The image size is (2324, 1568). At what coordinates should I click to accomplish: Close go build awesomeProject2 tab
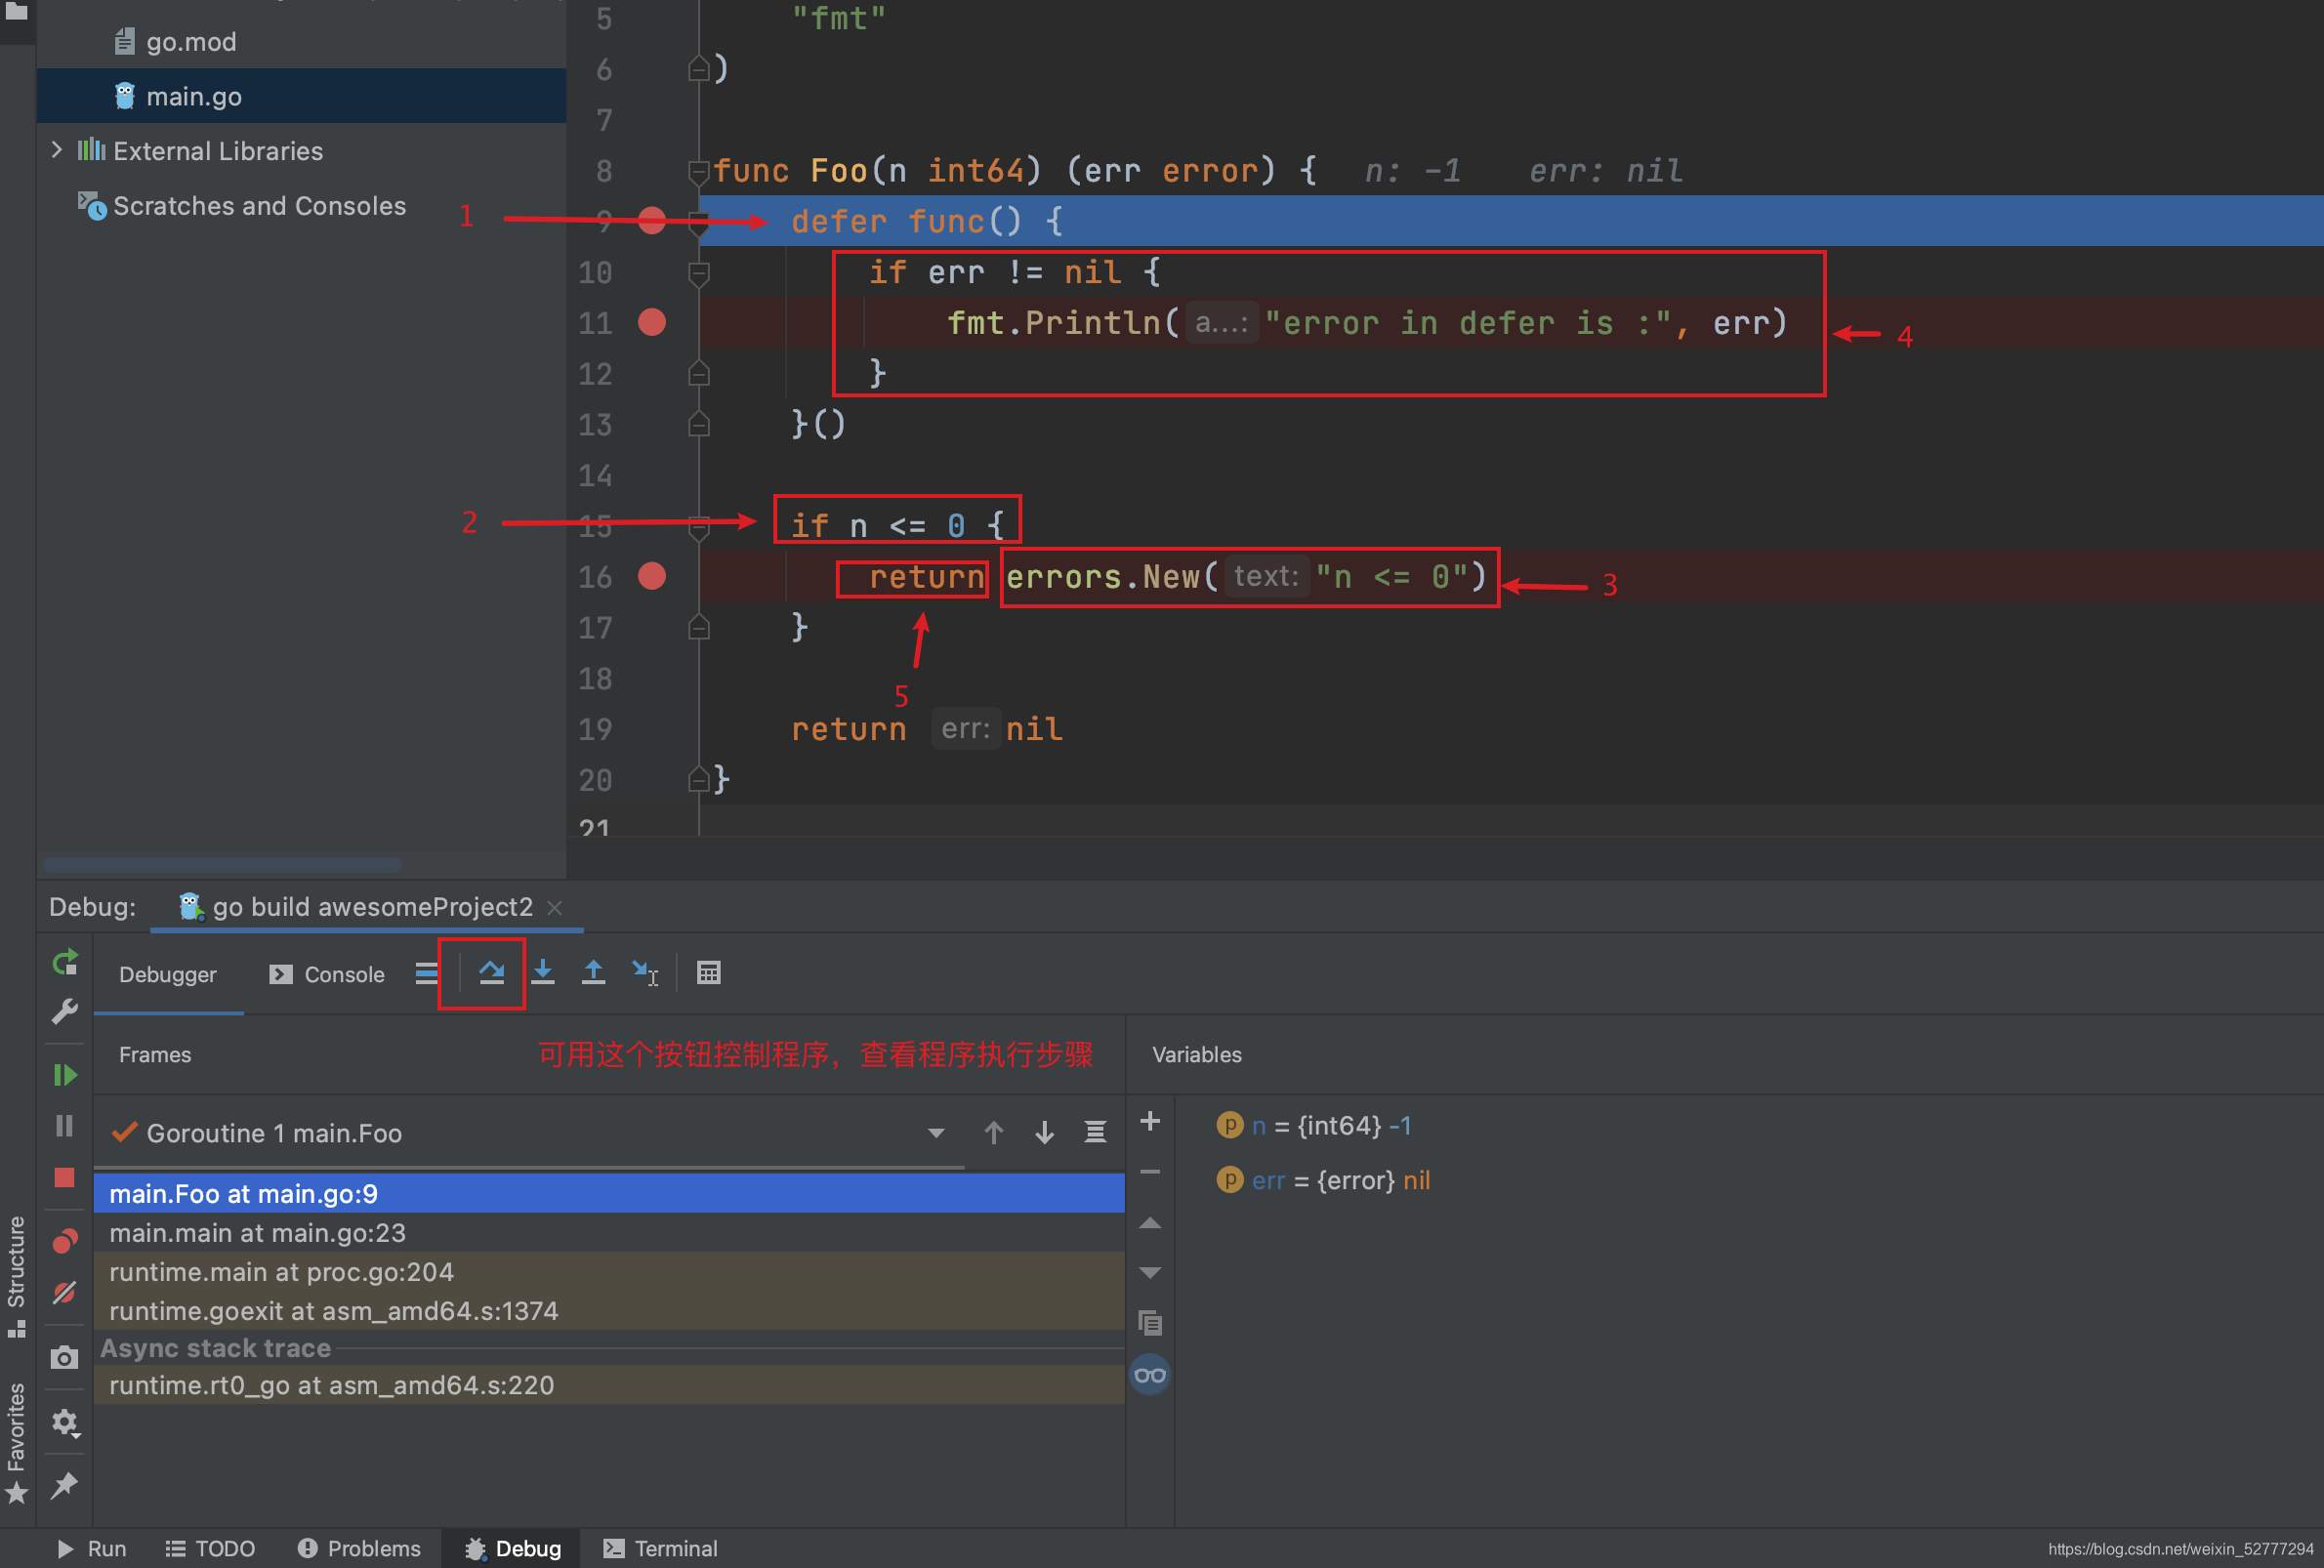click(555, 907)
